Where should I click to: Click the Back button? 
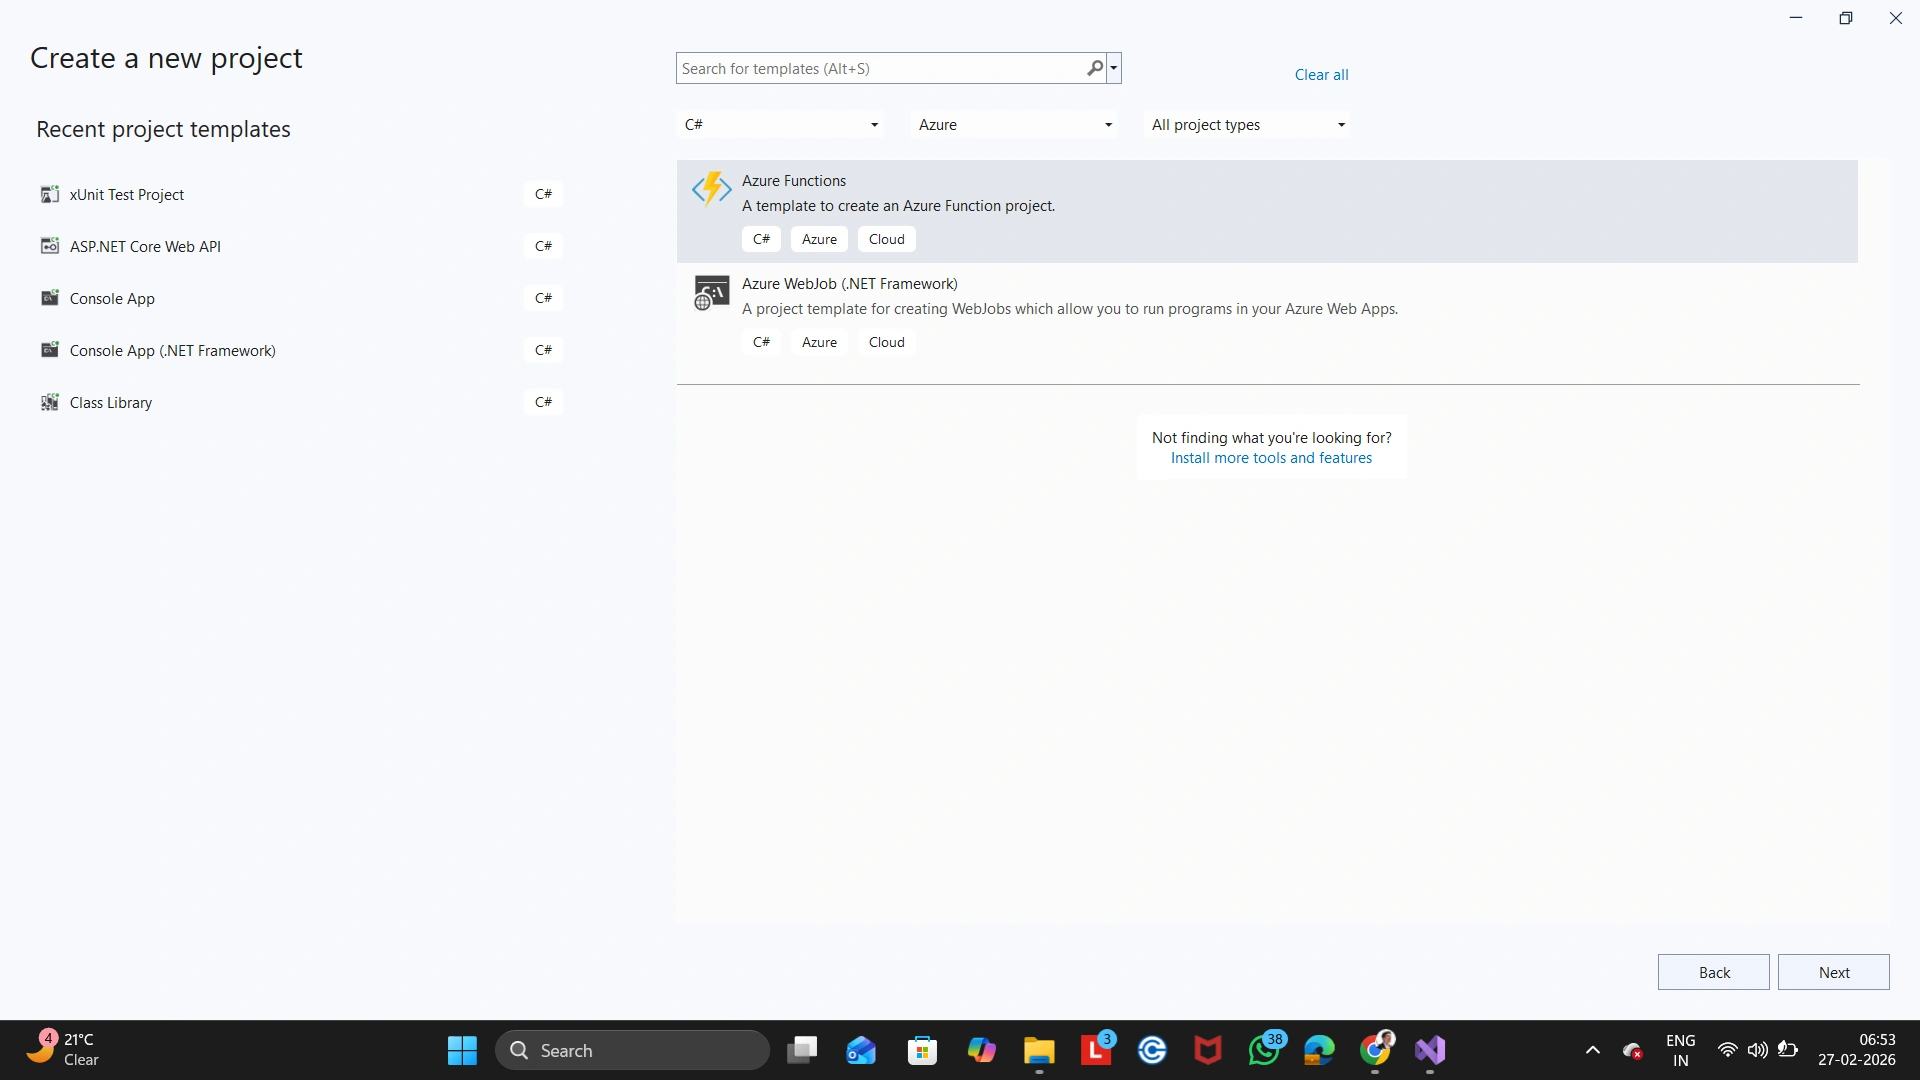(1714, 972)
